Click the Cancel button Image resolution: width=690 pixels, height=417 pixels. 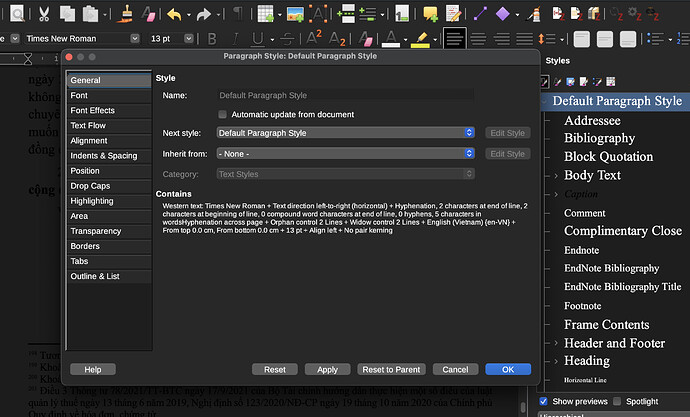(x=455, y=369)
